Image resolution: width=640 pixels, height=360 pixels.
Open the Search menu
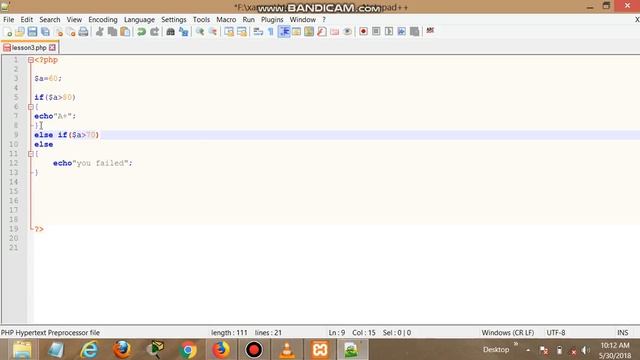[x=50, y=20]
